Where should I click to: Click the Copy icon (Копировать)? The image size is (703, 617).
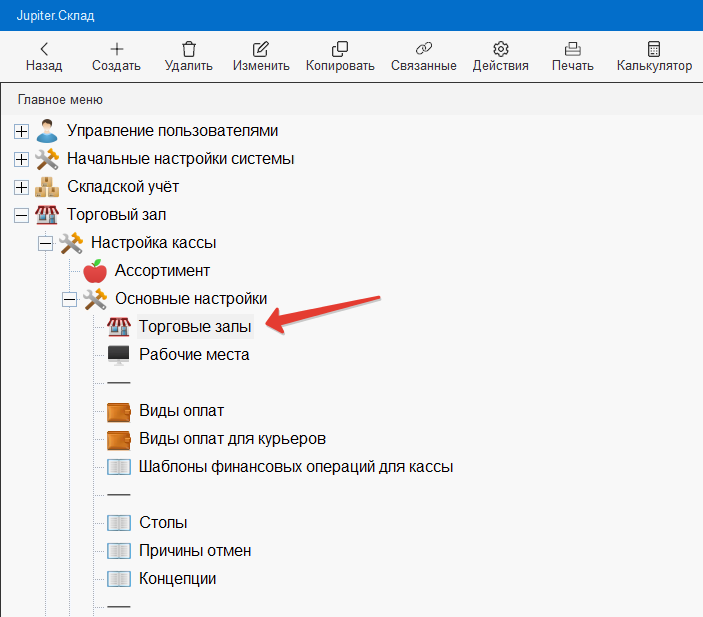(339, 49)
